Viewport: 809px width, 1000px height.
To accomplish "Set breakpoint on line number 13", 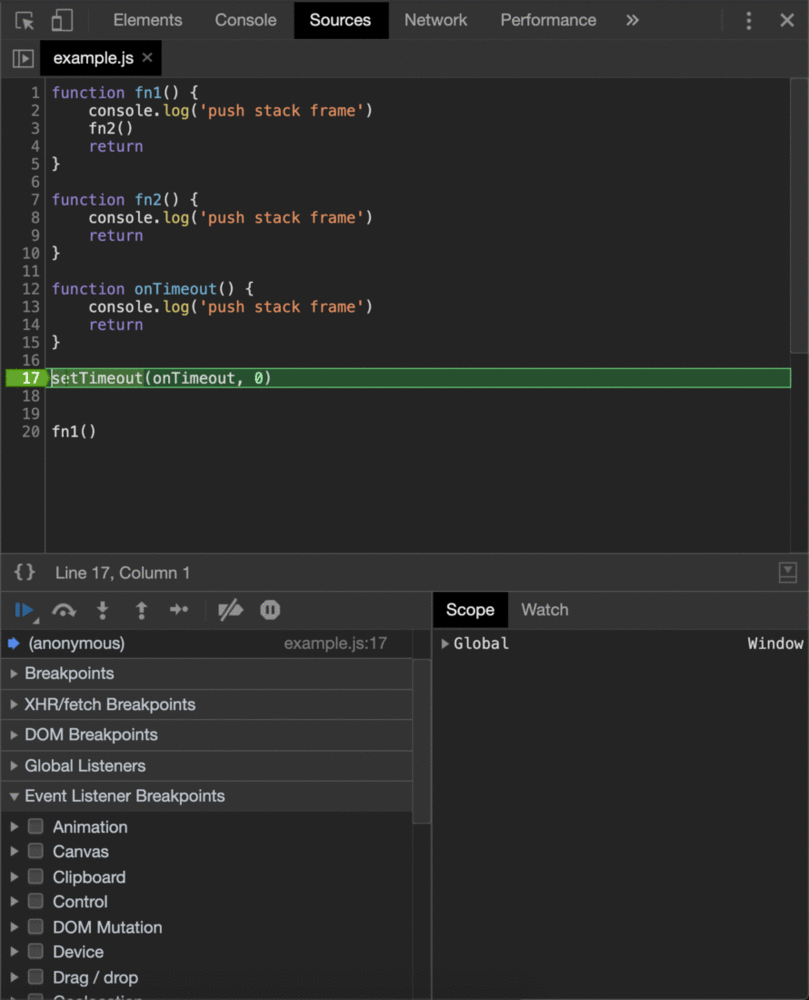I will 31,307.
